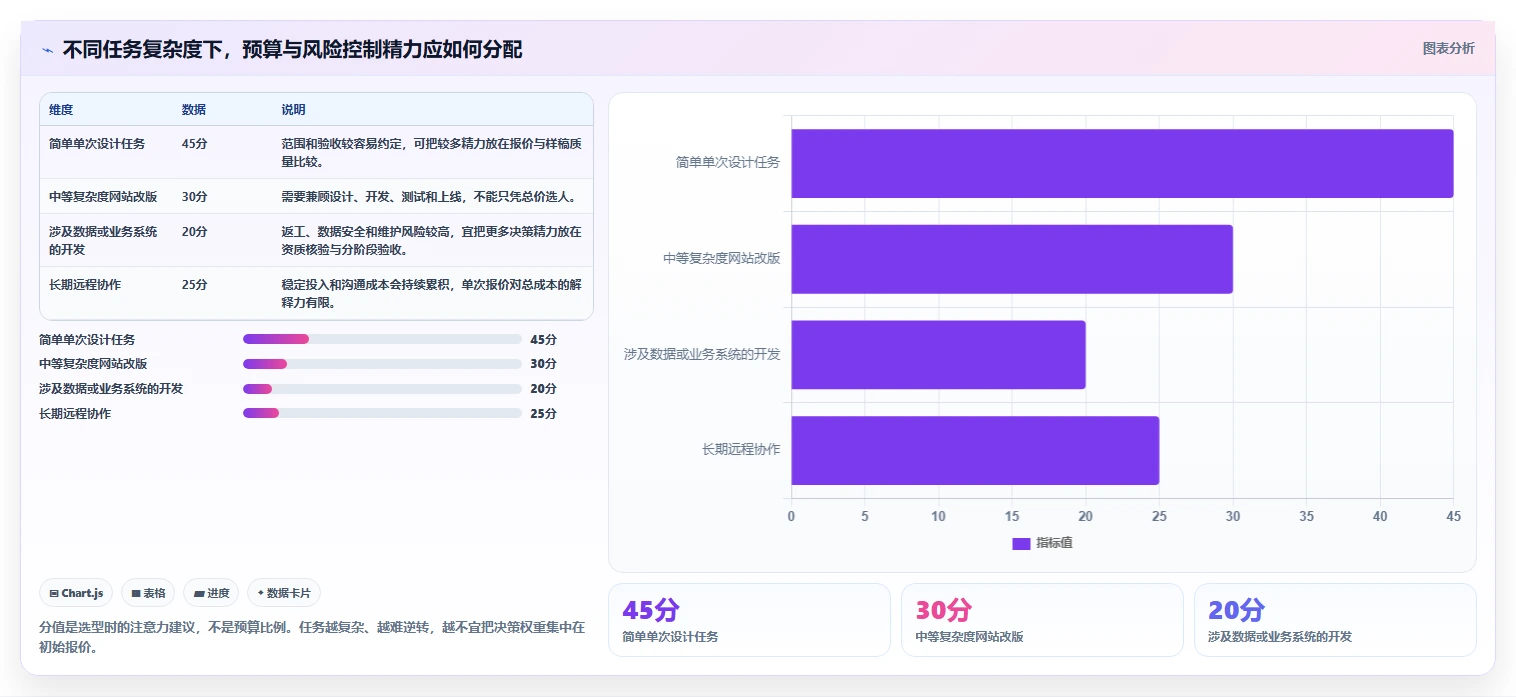Click the 30分 value next to the progress bar

pyautogui.click(x=543, y=364)
